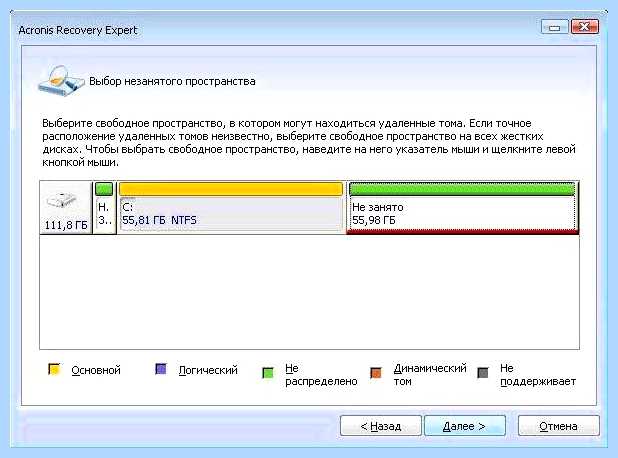Click the Логический legend label
The height and width of the screenshot is (458, 618).
point(208,370)
